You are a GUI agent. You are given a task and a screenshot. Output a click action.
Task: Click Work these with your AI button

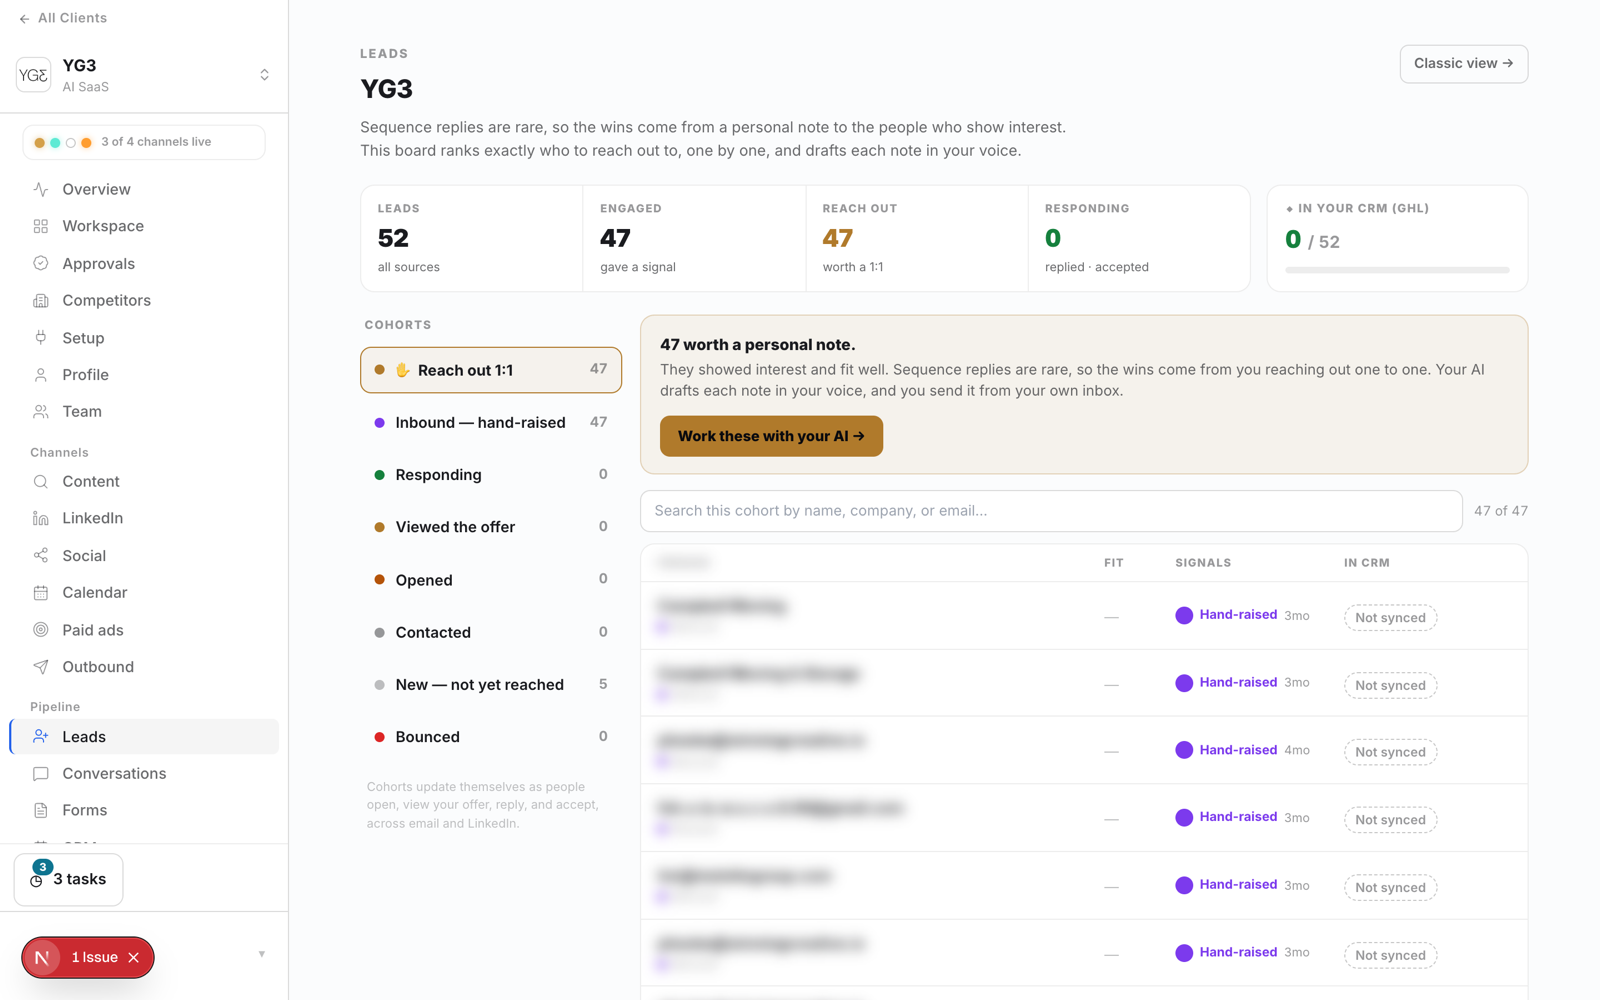tap(771, 436)
